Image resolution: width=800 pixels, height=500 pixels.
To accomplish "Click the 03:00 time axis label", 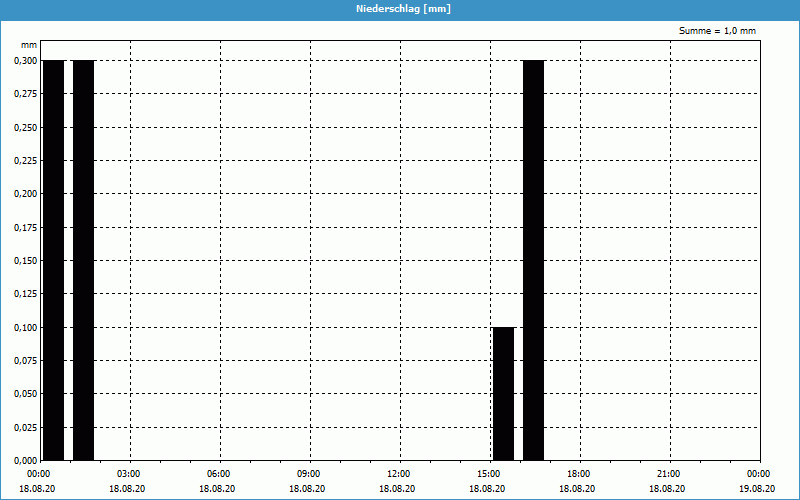I will 128,474.
